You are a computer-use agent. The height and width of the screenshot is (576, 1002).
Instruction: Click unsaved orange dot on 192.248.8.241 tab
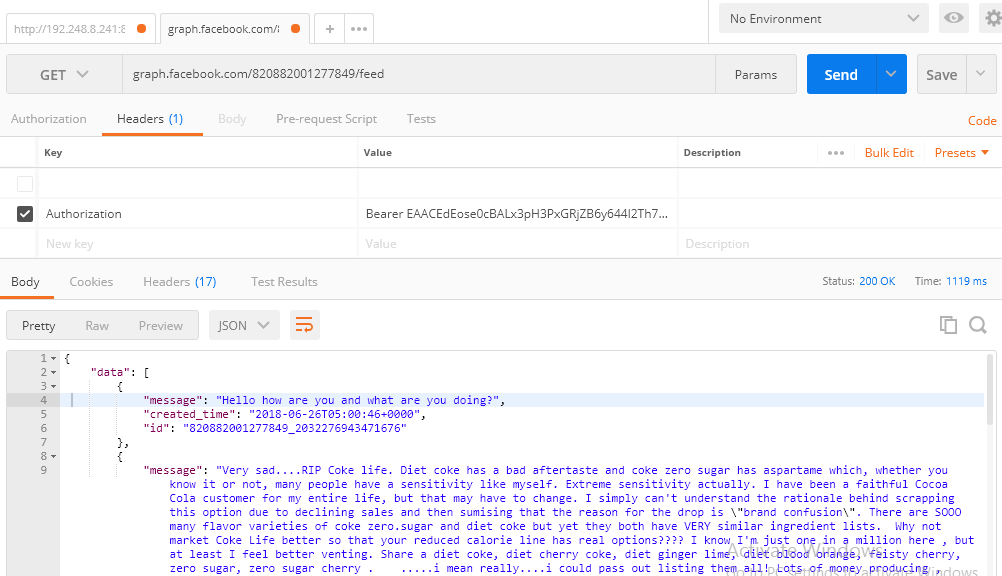pyautogui.click(x=141, y=28)
